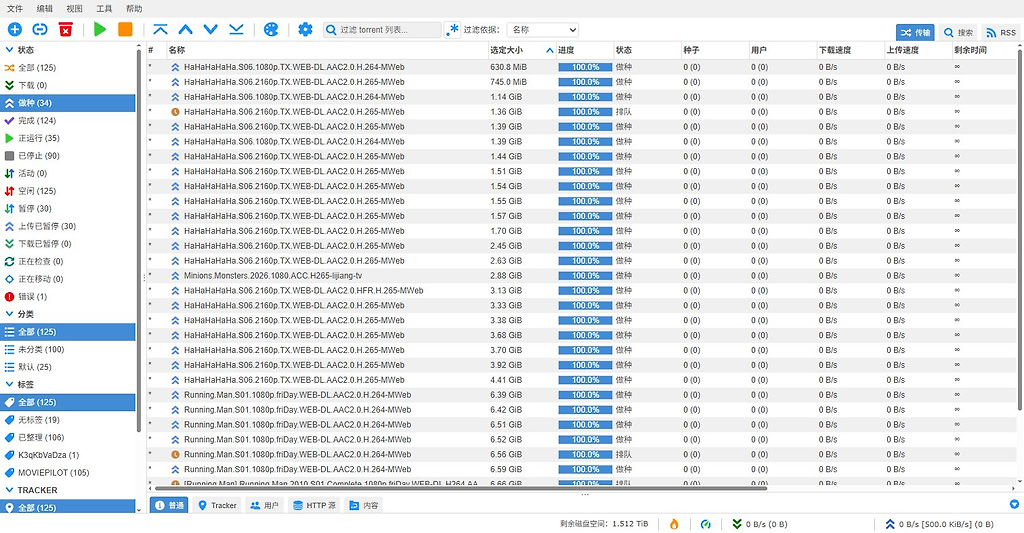Image resolution: width=1024 pixels, height=533 pixels.
Task: Open the RSS button
Action: click(1000, 32)
